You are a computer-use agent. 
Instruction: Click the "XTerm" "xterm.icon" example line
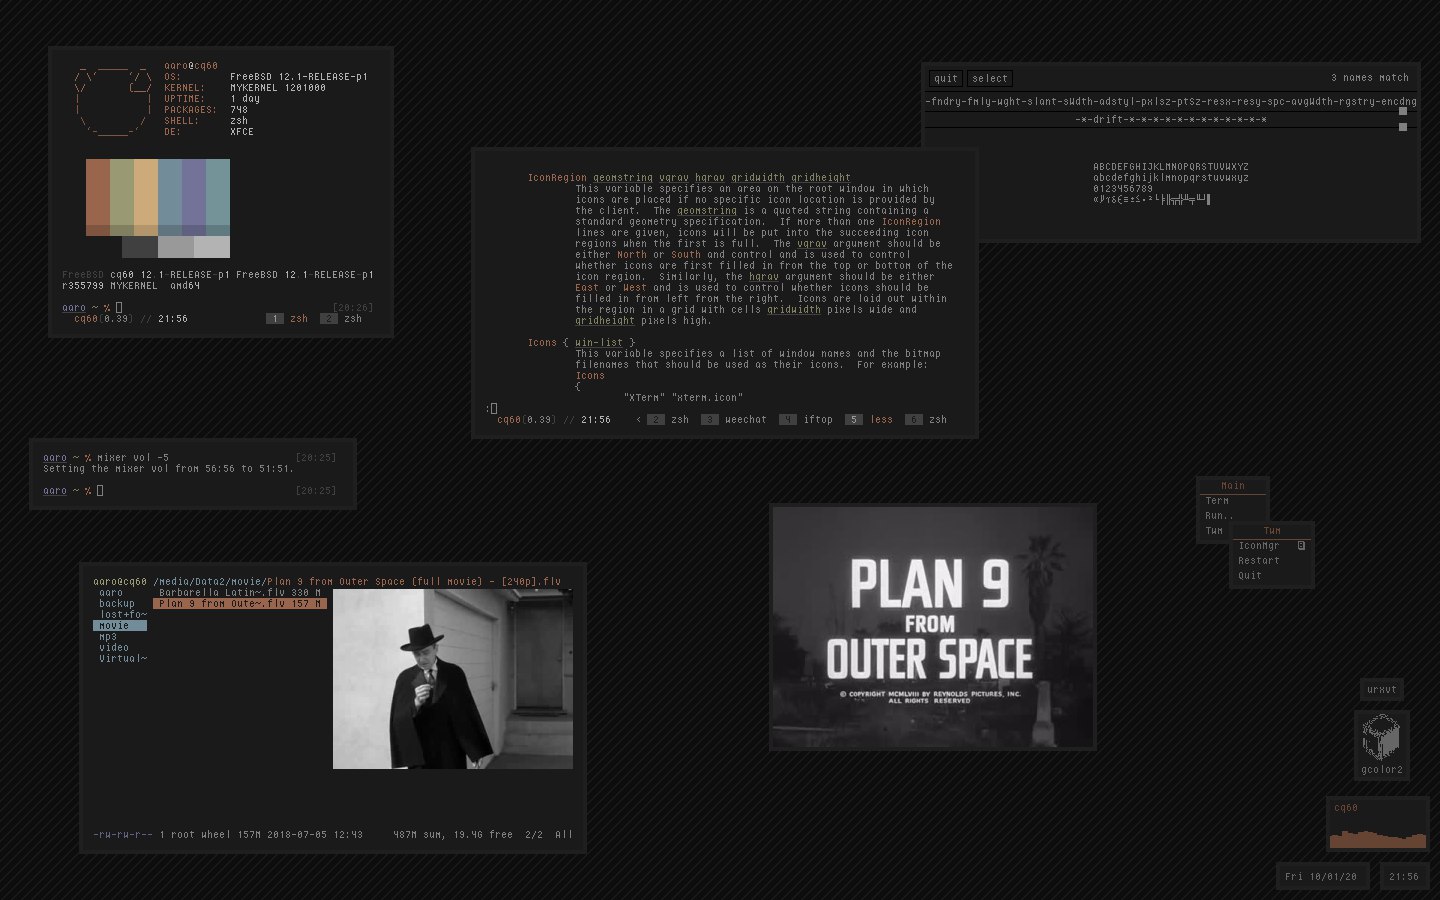click(683, 398)
